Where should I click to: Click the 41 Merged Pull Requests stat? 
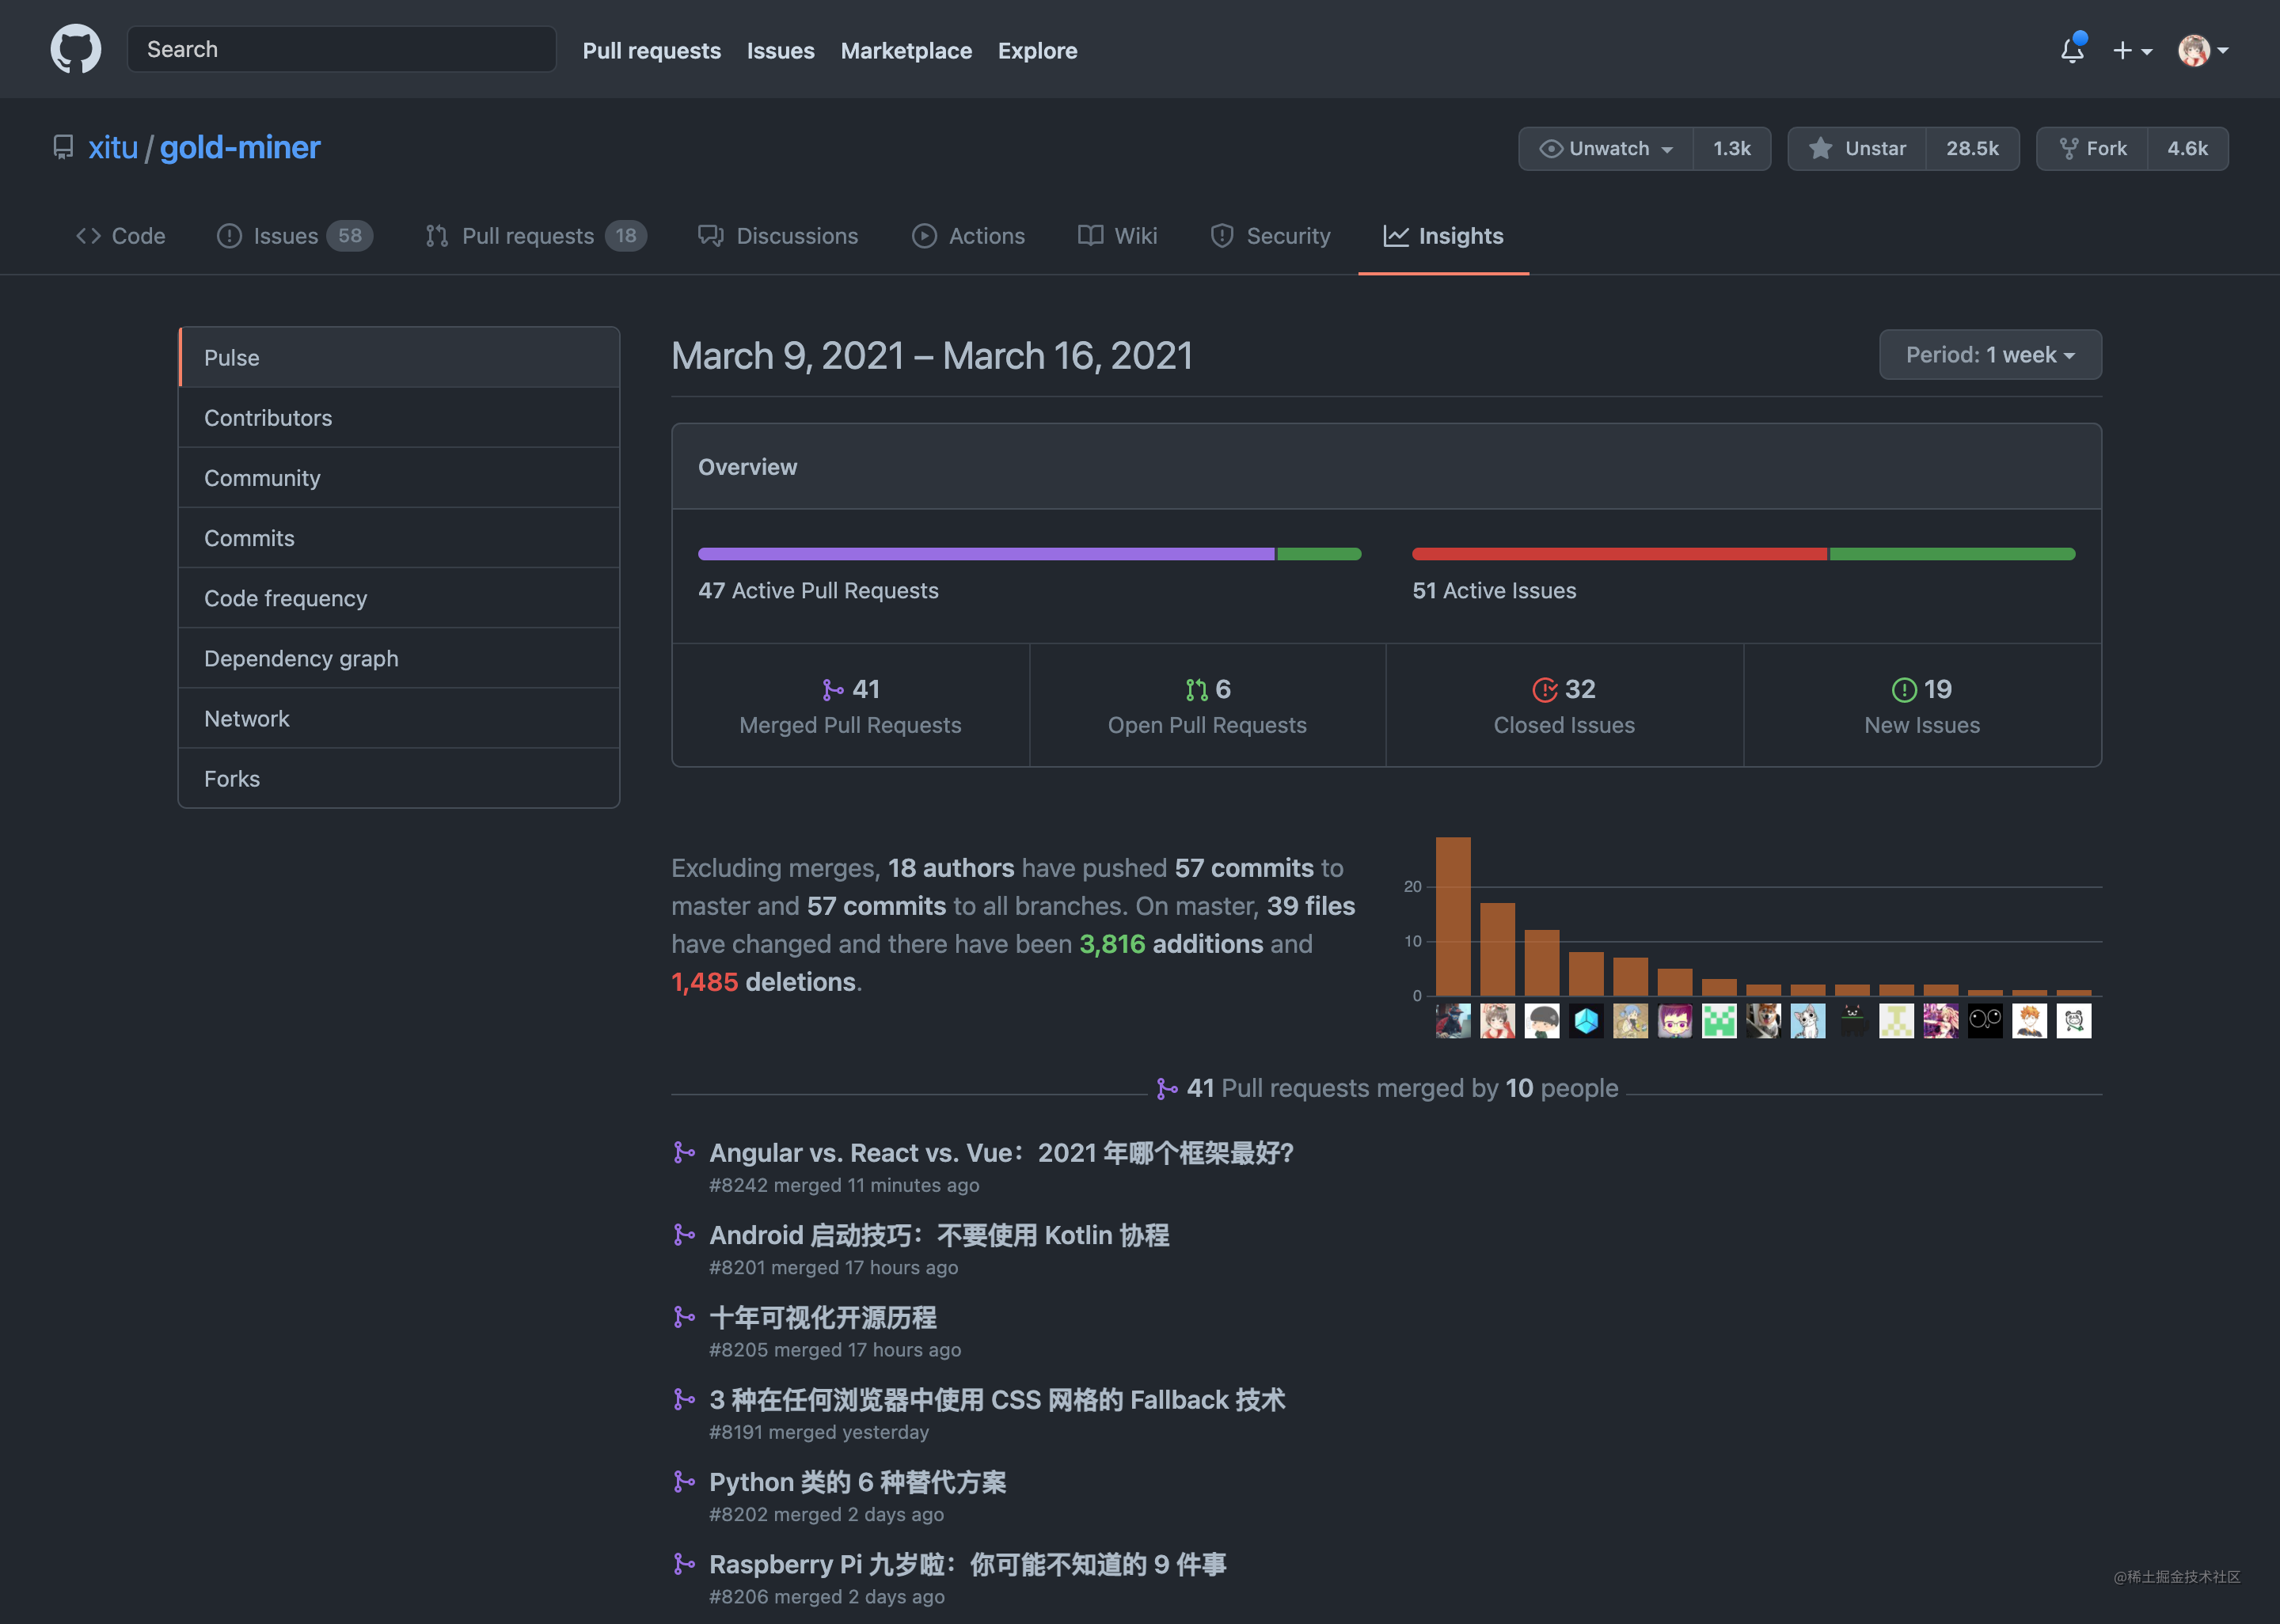coord(850,706)
